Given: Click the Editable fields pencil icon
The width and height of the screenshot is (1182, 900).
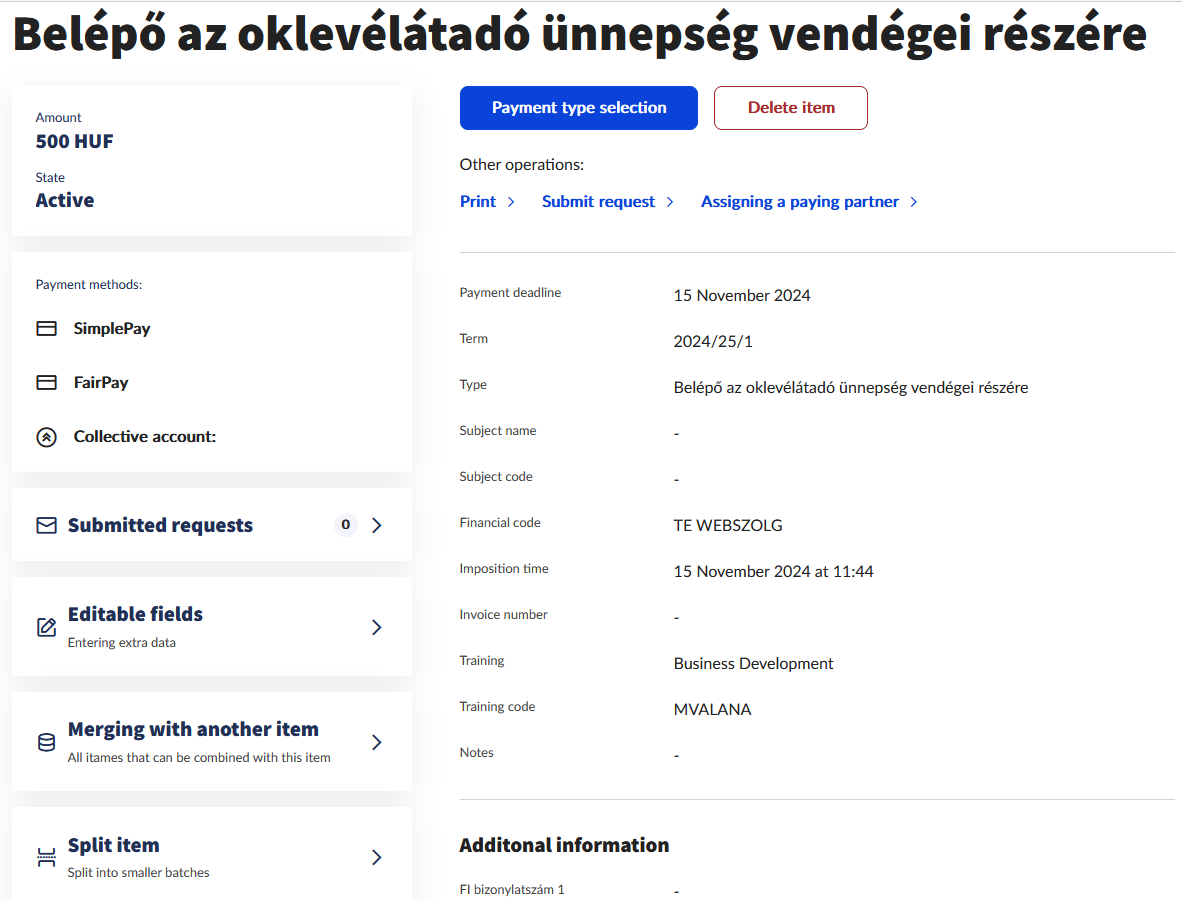Looking at the screenshot, I should 46,627.
